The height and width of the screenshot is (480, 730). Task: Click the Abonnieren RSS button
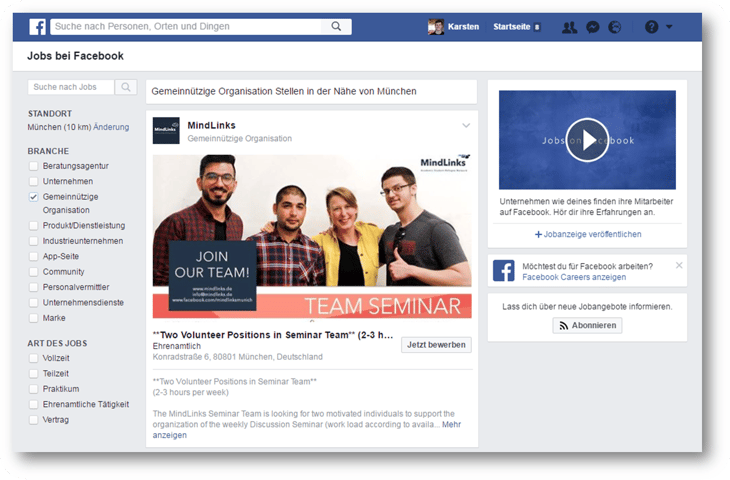click(587, 325)
